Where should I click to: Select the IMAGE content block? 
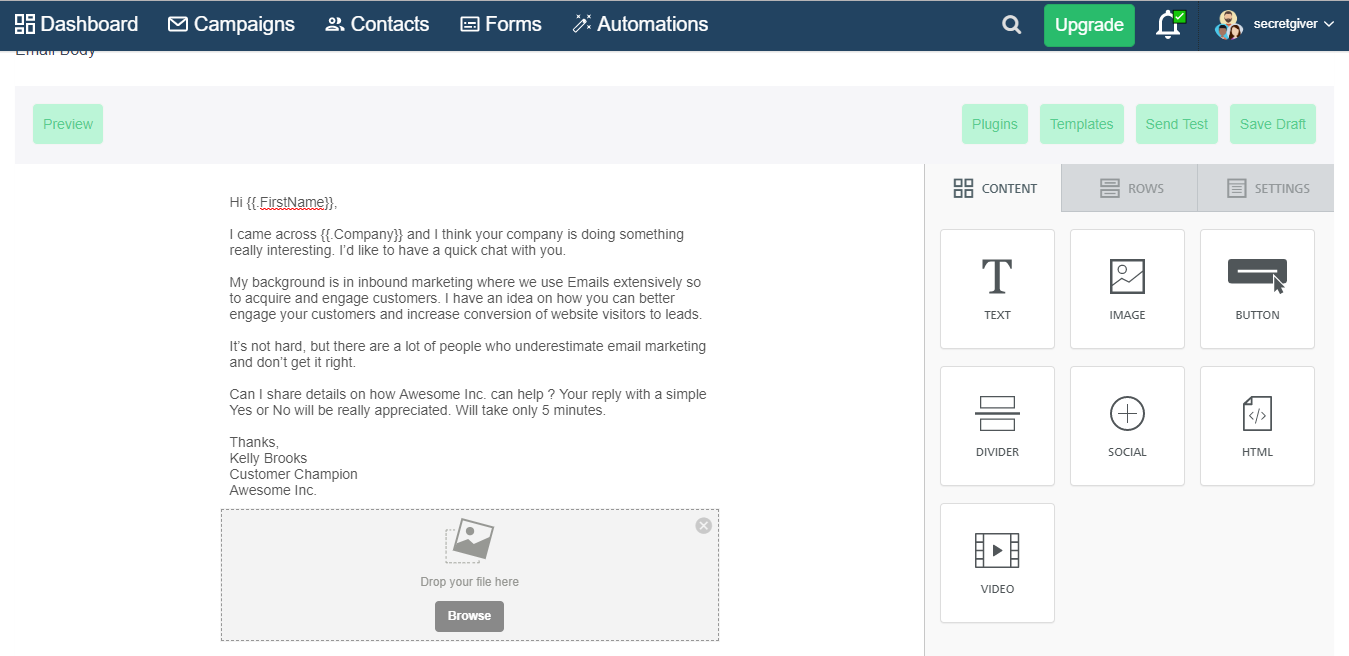coord(1127,289)
